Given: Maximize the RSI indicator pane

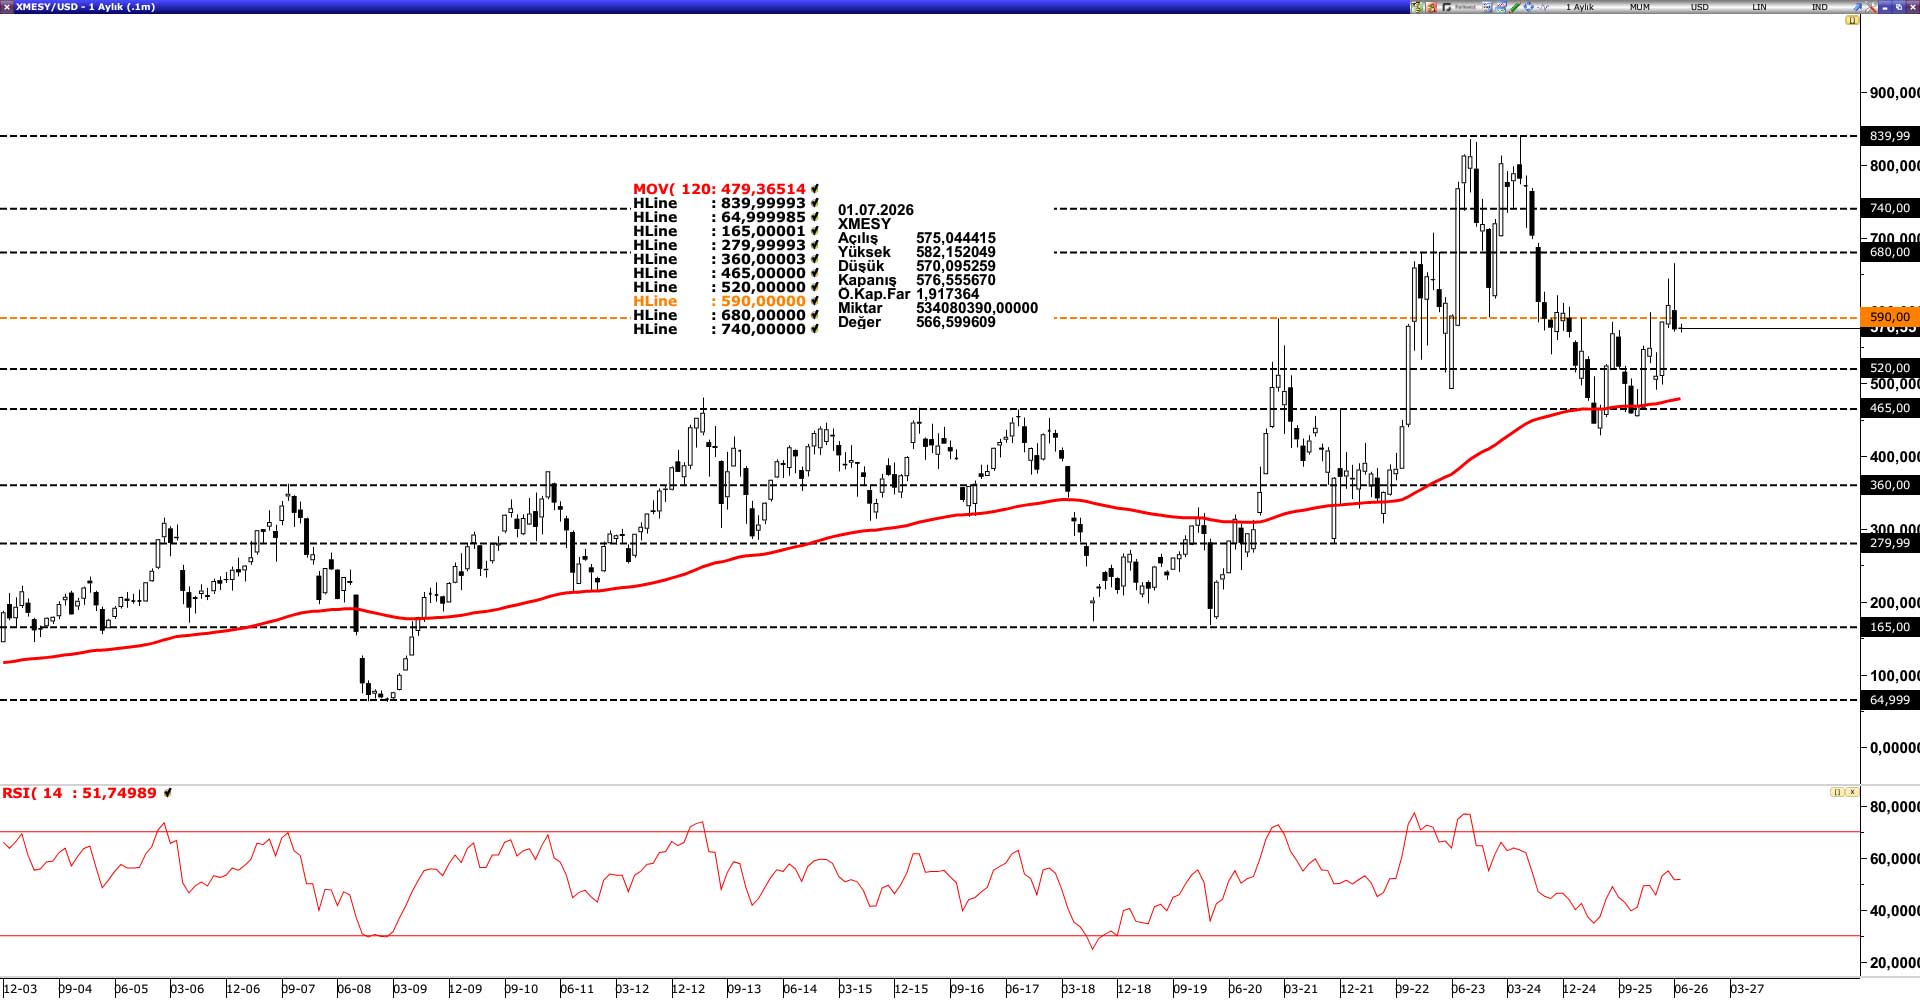Looking at the screenshot, I should [1837, 792].
